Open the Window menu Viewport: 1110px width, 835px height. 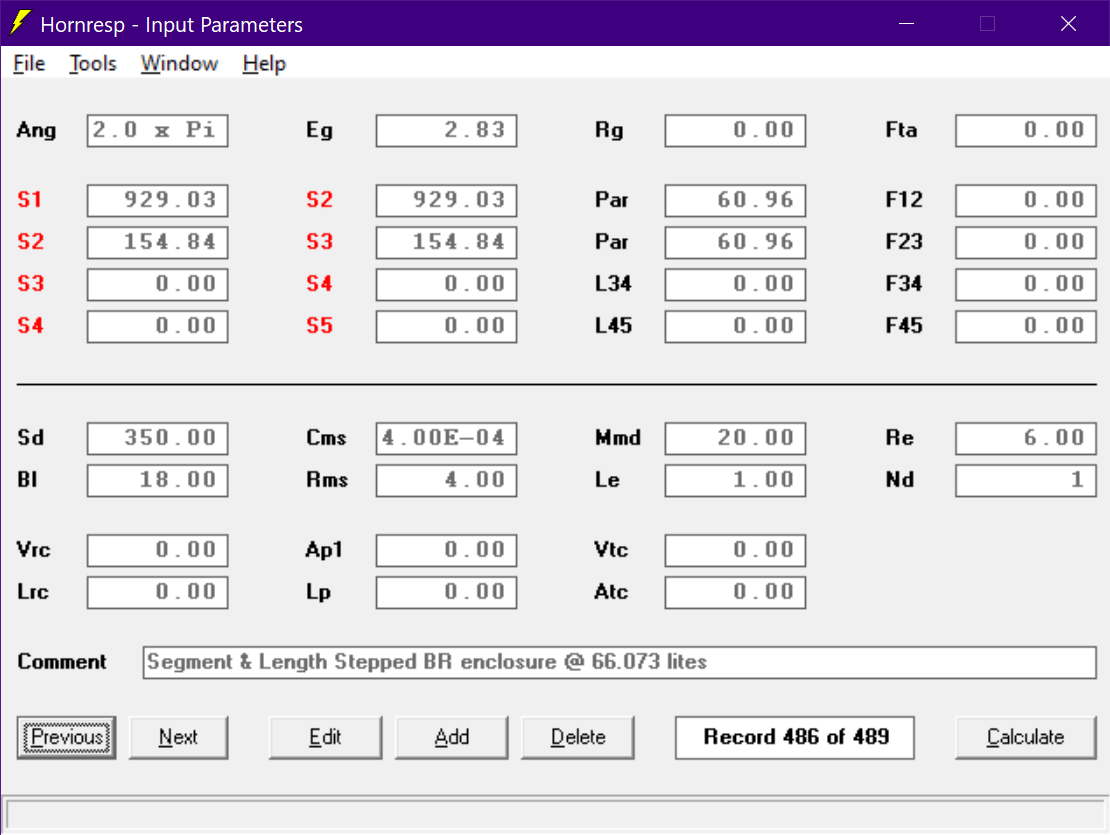[179, 64]
